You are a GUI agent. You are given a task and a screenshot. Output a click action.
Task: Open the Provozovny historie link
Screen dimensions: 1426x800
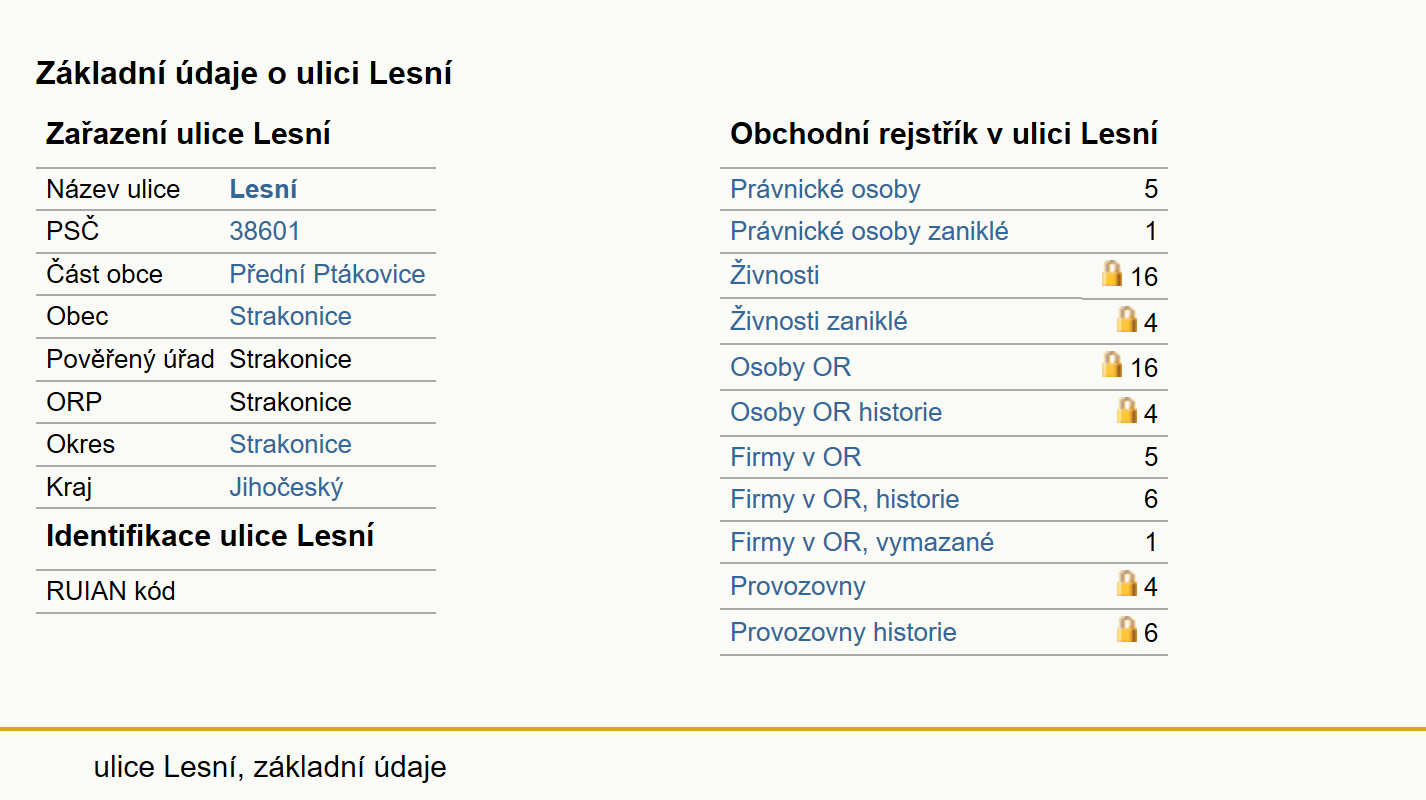pyautogui.click(x=843, y=632)
